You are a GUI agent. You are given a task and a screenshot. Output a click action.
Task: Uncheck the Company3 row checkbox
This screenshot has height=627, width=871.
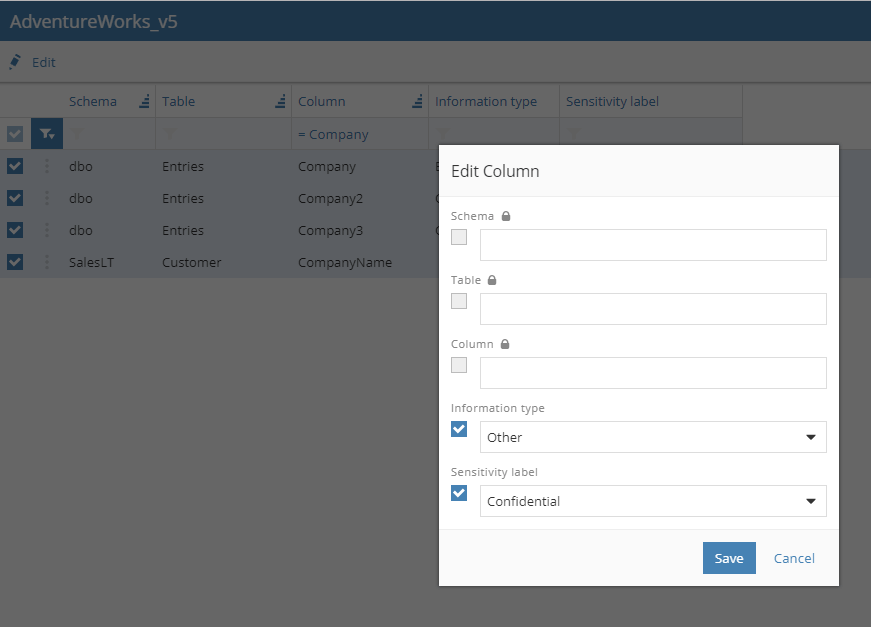15,230
